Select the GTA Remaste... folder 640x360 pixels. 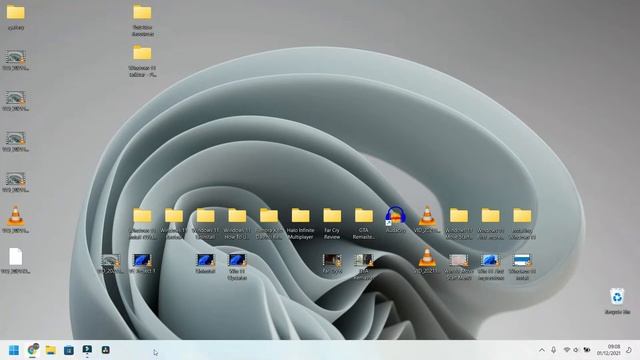364,223
